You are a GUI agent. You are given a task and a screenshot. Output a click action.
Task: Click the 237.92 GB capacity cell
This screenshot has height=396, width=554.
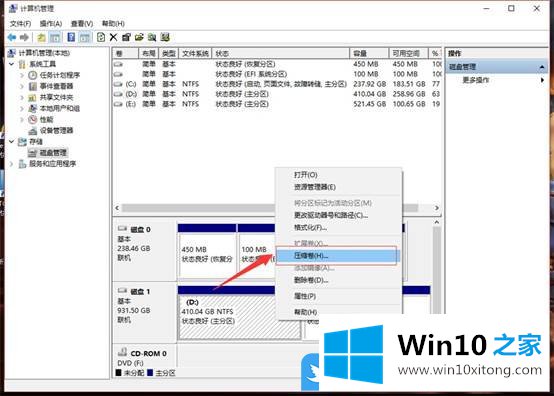point(369,84)
